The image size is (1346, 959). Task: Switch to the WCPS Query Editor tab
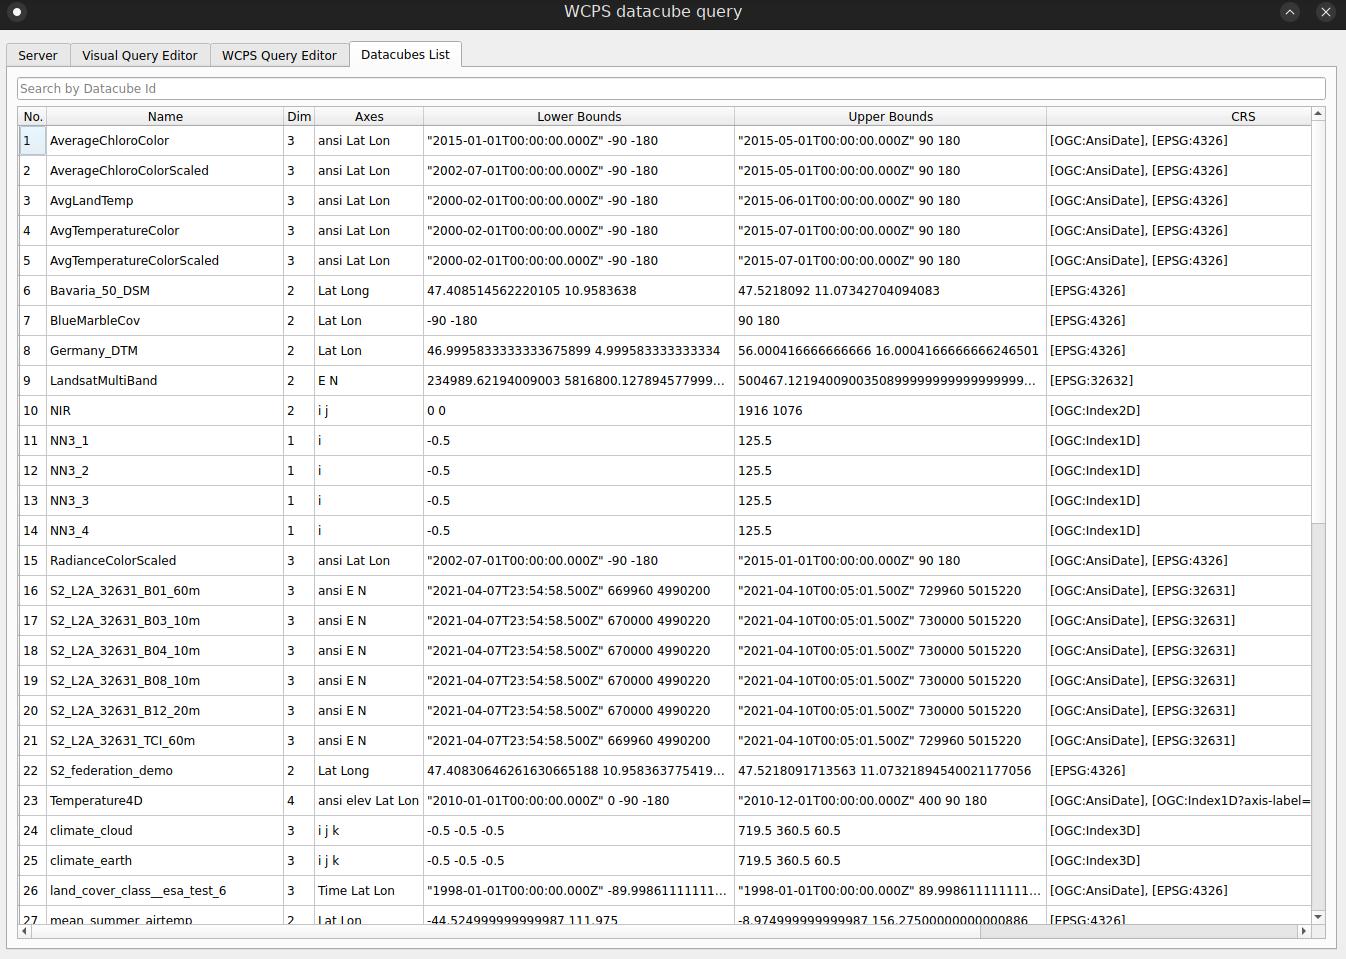[279, 55]
